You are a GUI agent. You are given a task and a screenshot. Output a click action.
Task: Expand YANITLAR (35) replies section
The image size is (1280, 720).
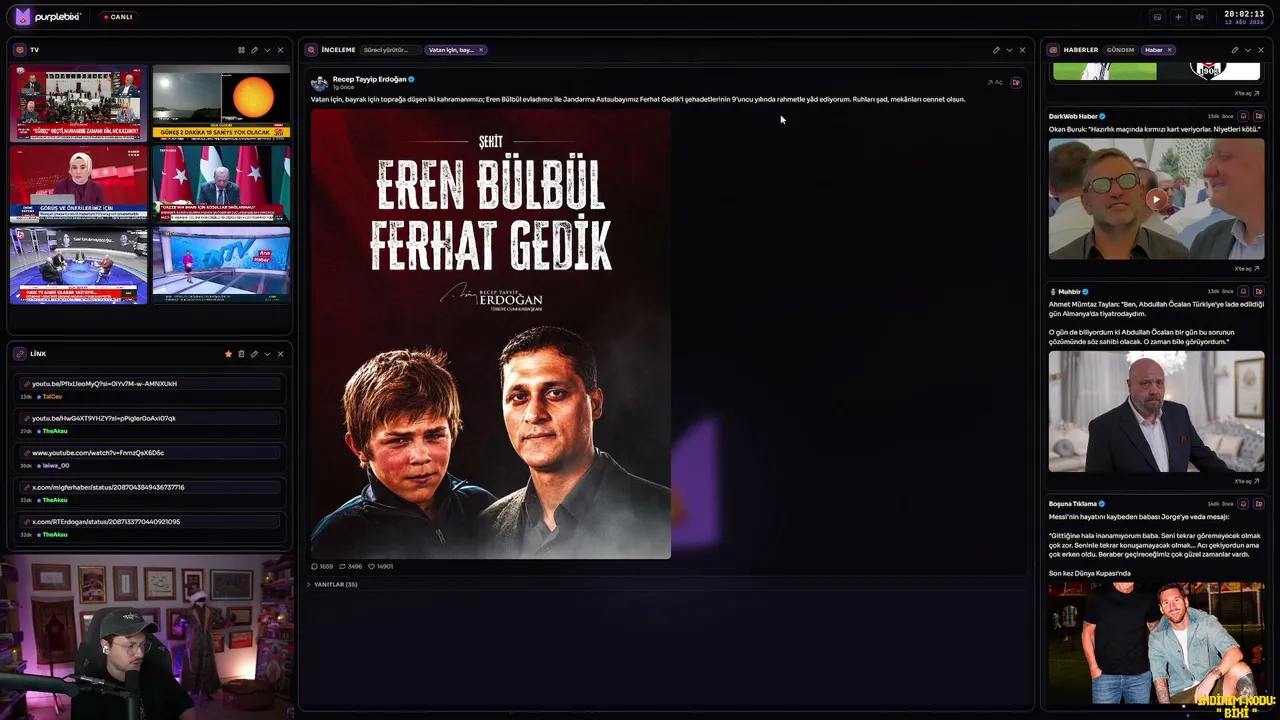[x=332, y=585]
